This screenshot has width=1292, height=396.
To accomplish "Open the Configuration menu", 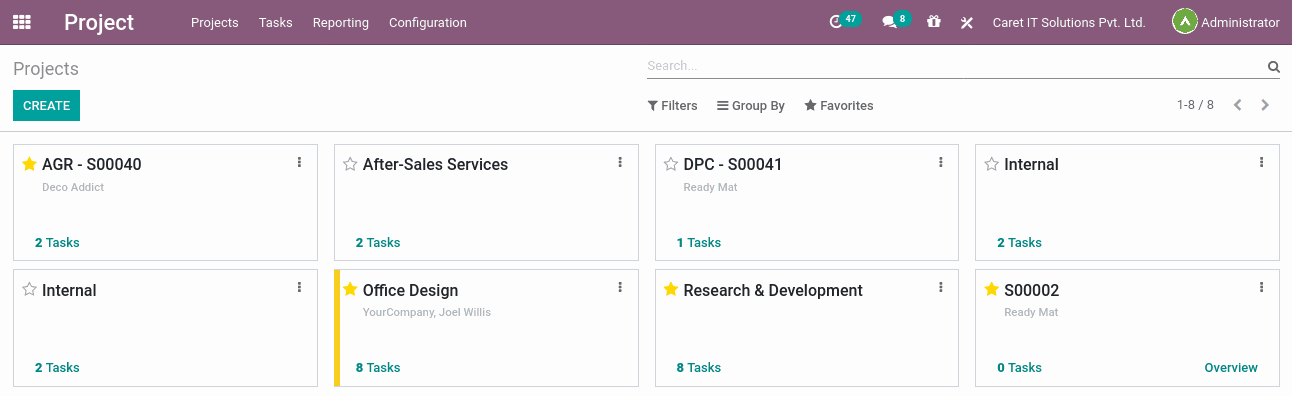I will (x=427, y=22).
